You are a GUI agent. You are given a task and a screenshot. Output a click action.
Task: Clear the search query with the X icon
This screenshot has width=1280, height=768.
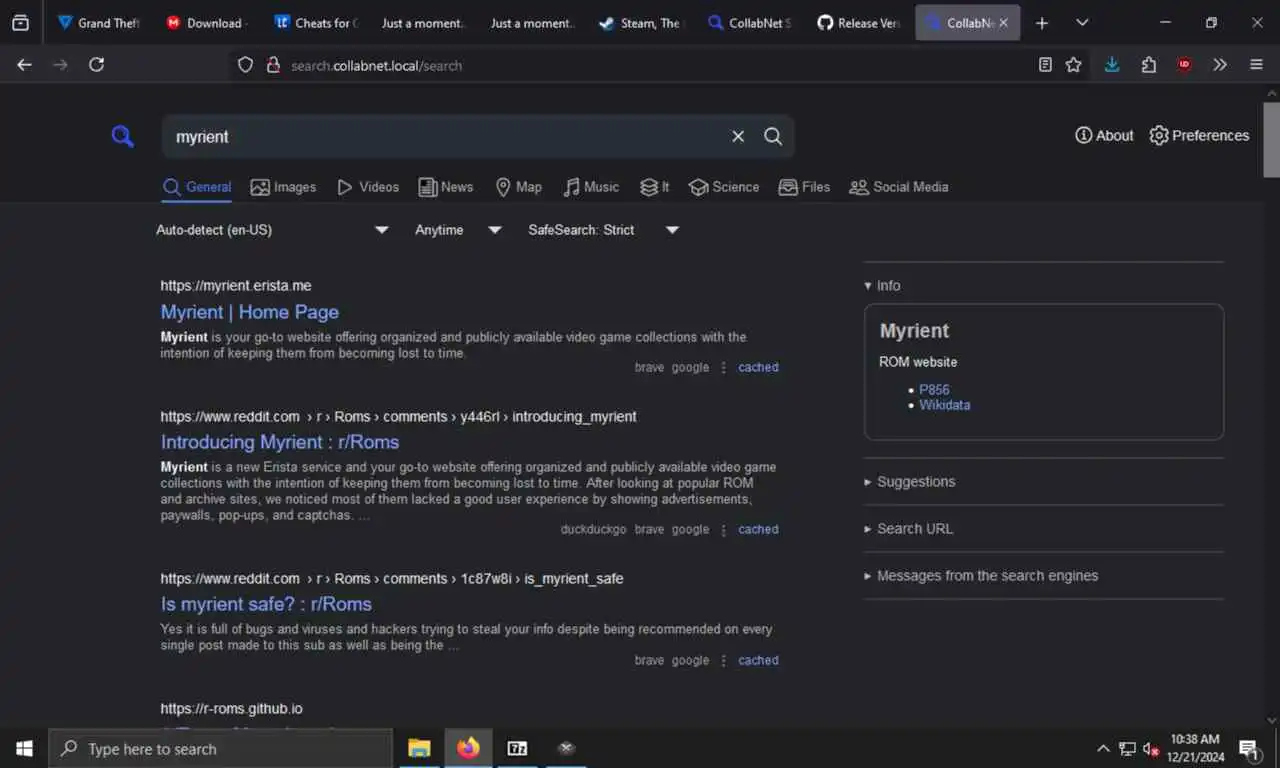(738, 136)
